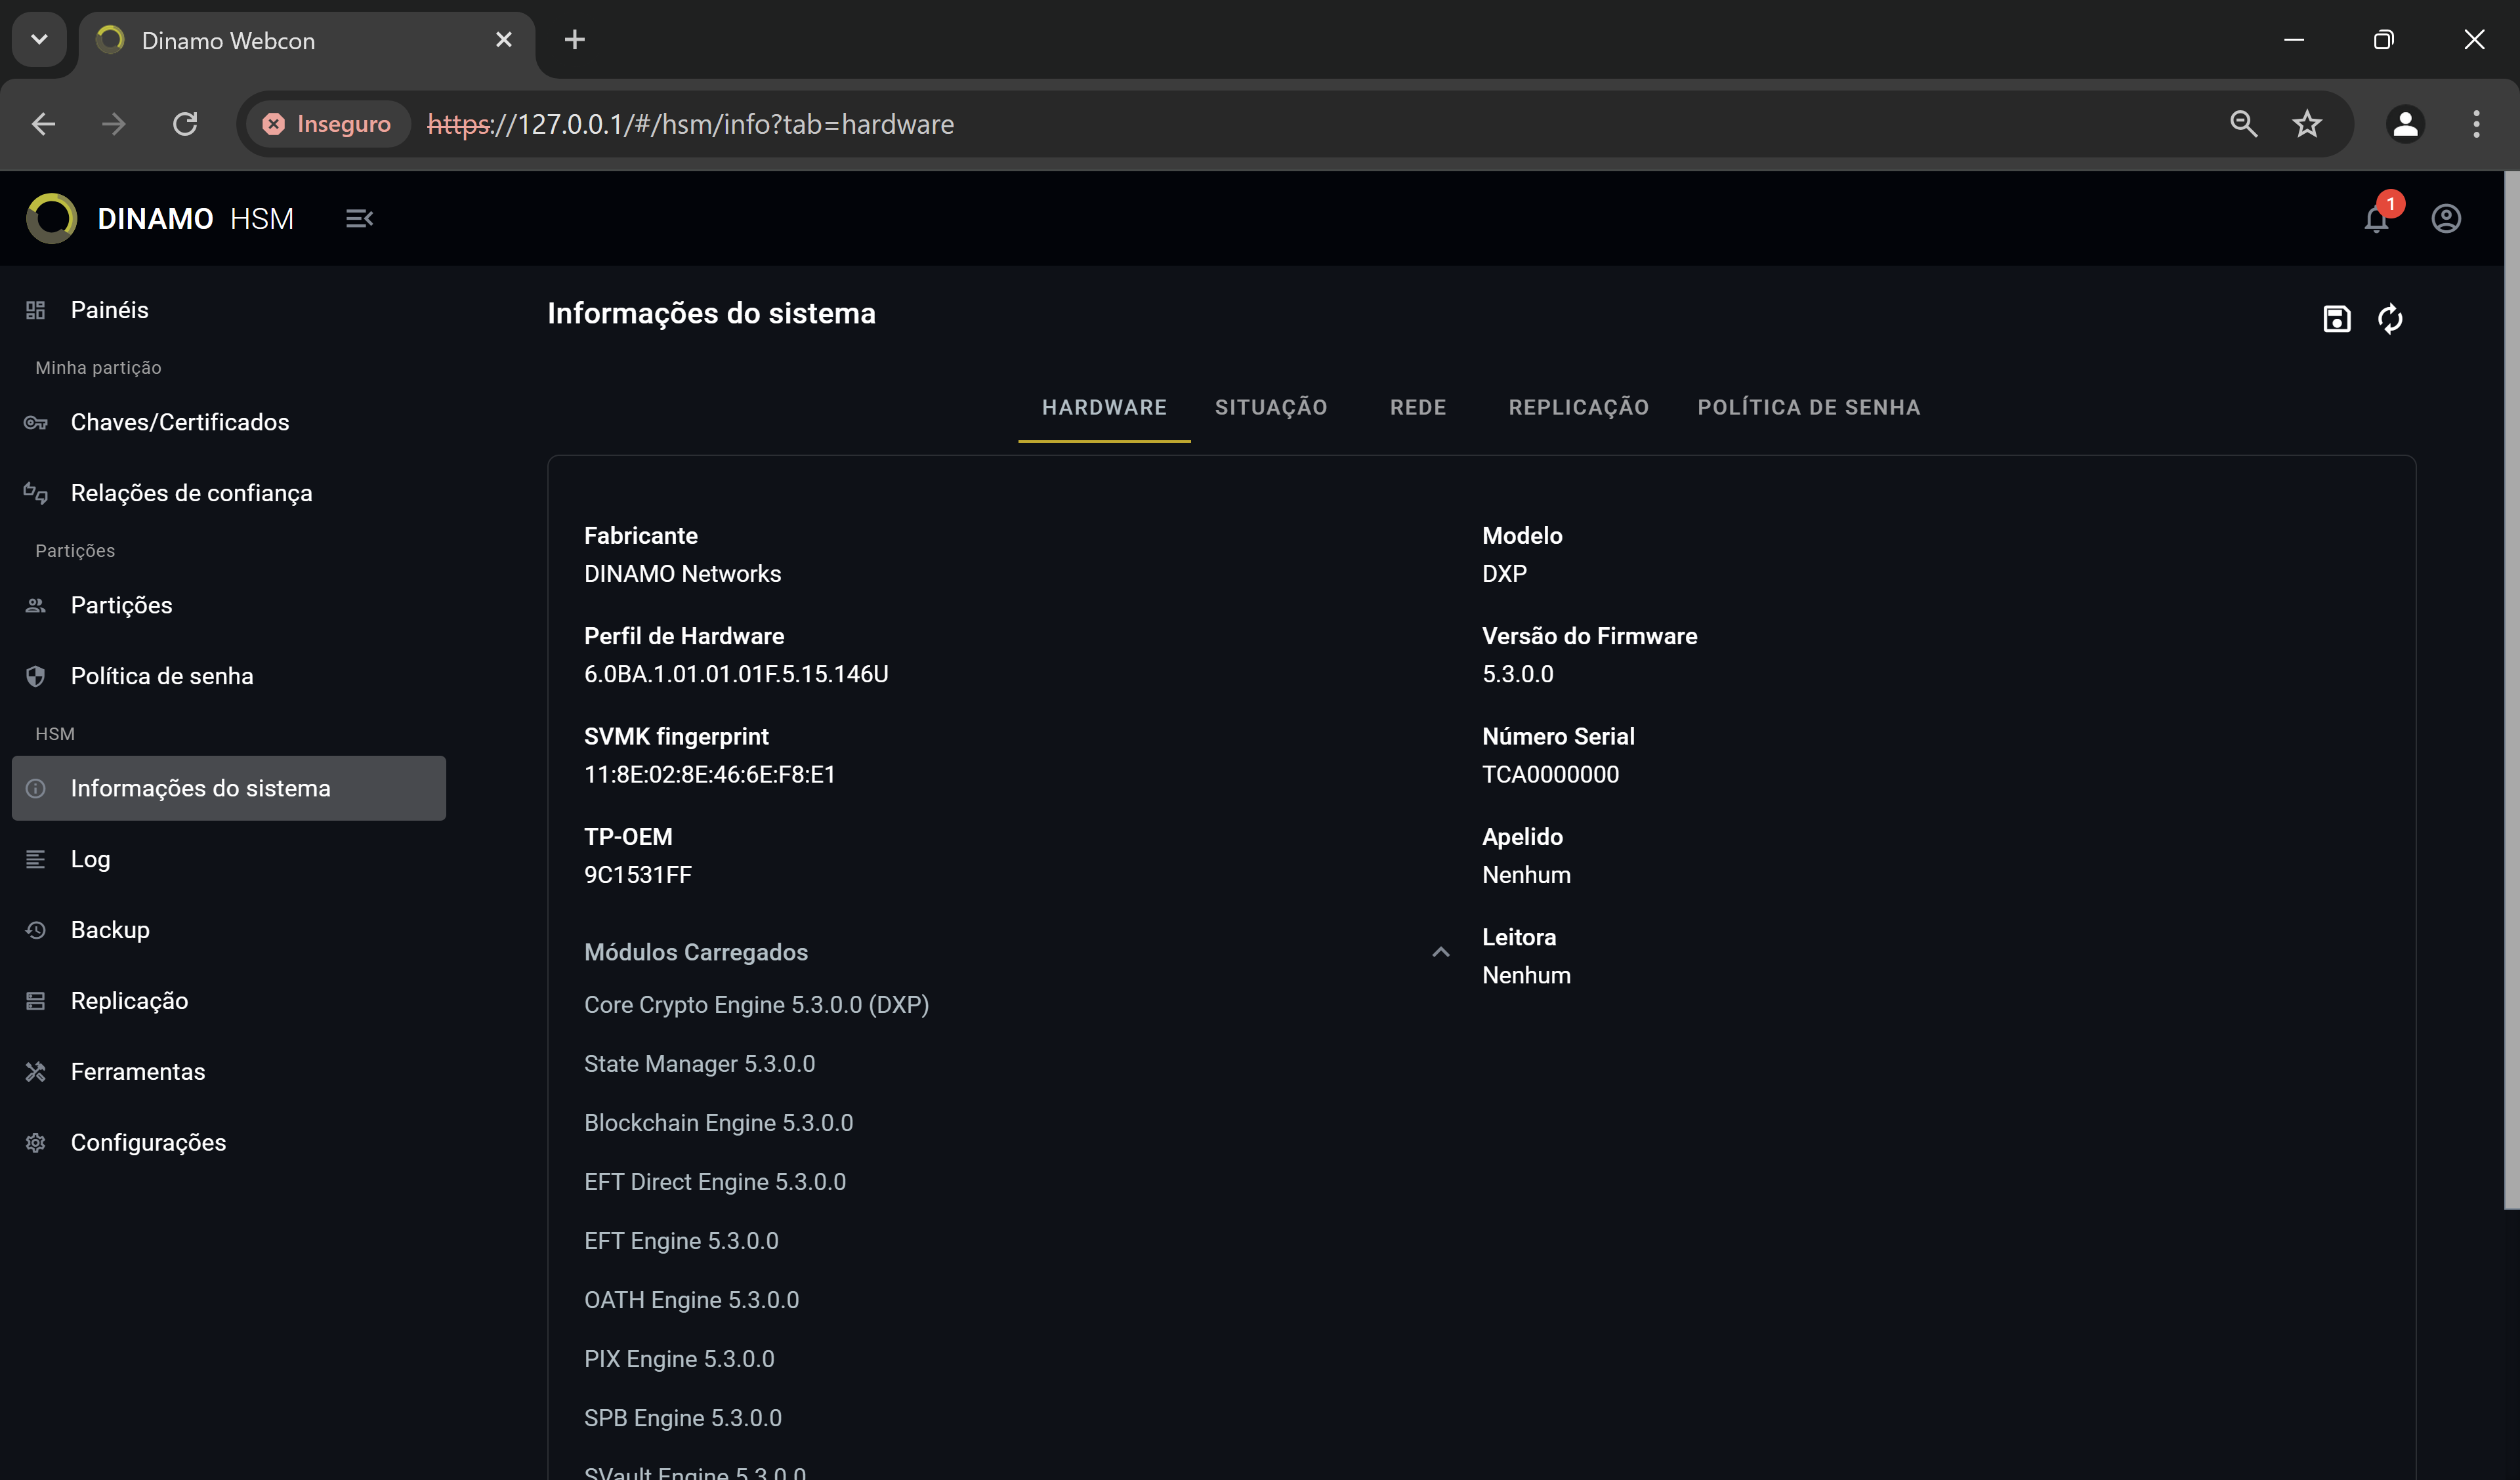
Task: Open Chaves/Certificados in the sidebar
Action: pos(228,422)
